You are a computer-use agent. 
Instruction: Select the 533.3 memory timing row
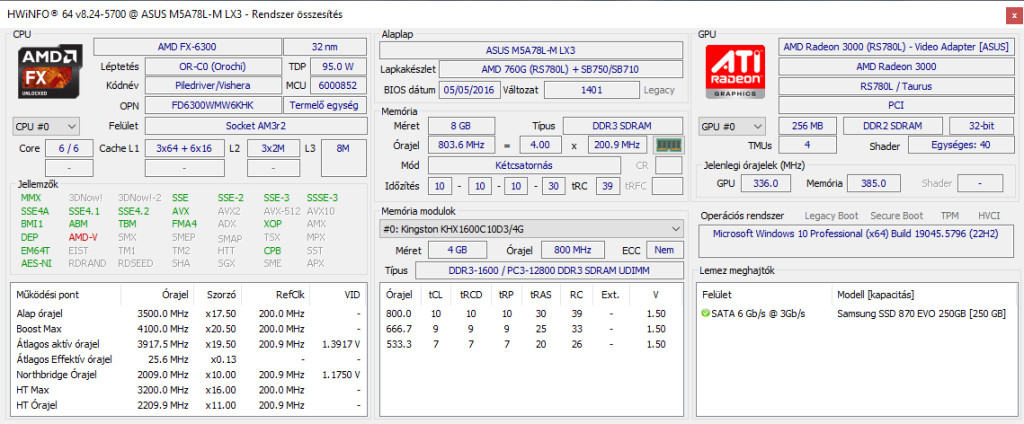531,344
